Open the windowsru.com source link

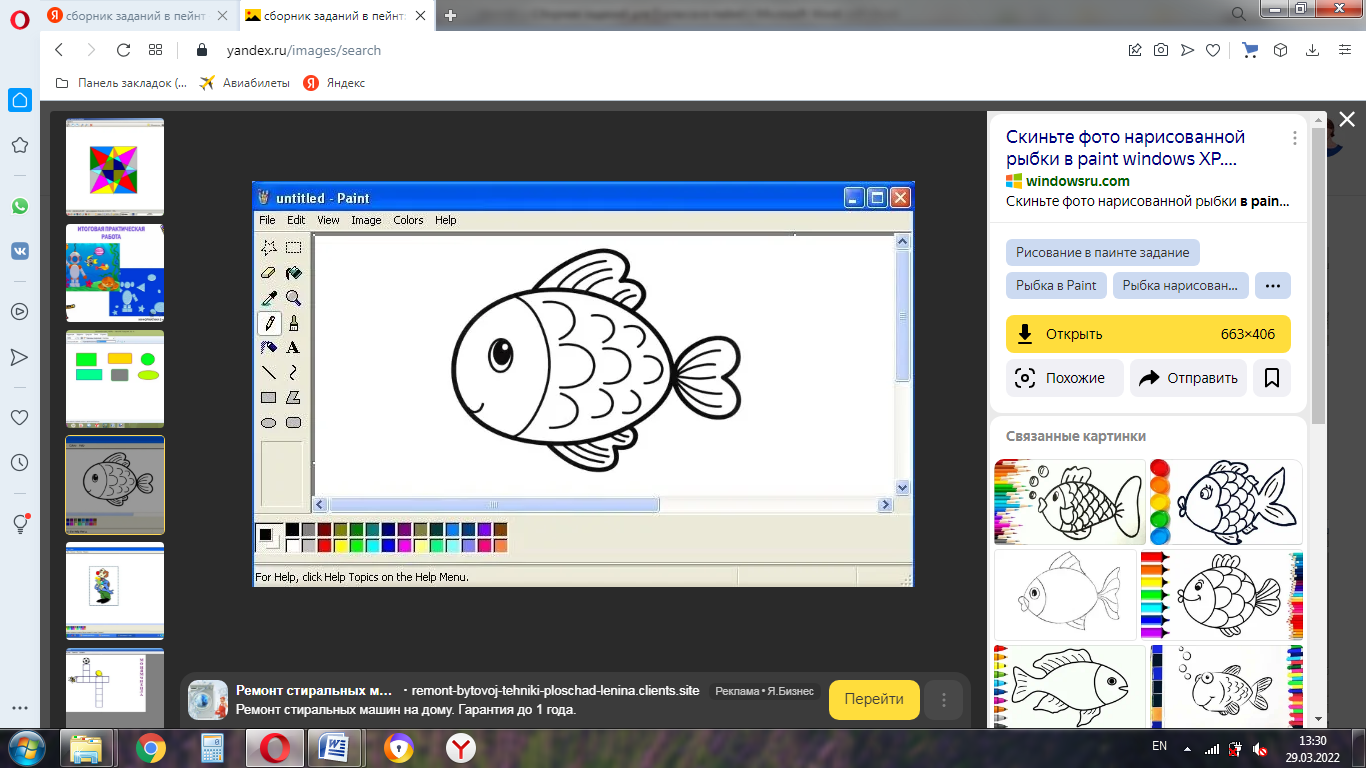tap(1077, 181)
